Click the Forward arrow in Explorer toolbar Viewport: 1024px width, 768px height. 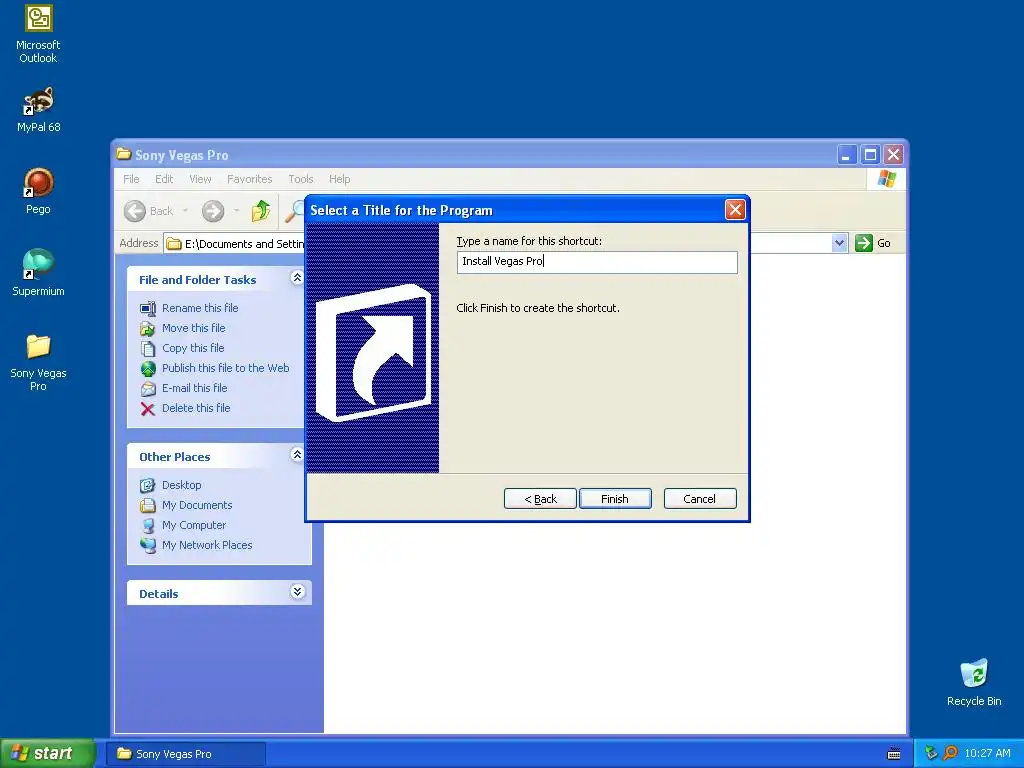coord(213,211)
